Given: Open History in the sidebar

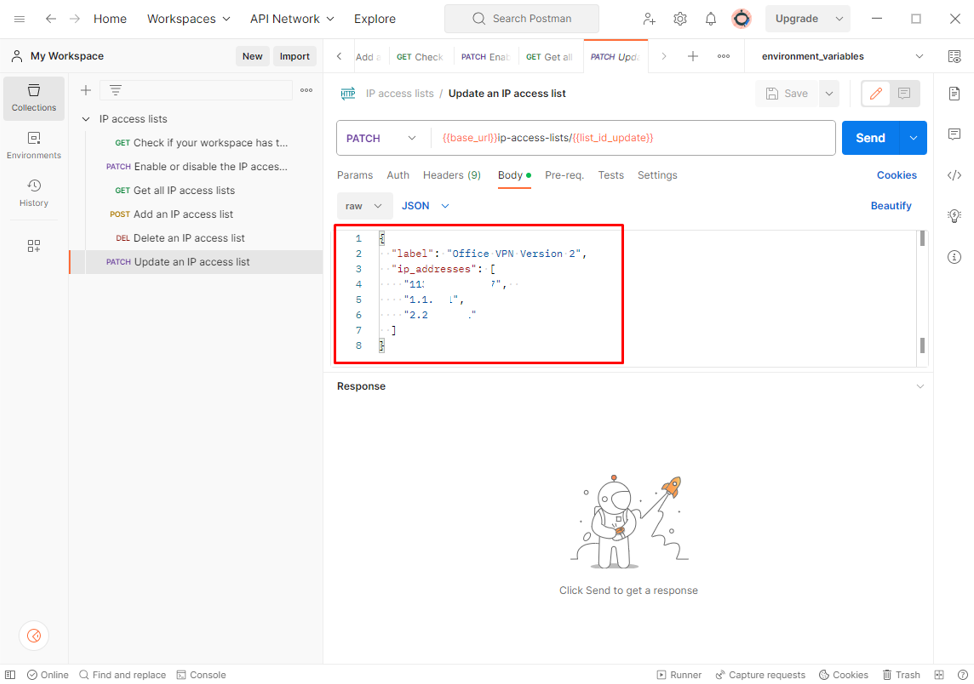Looking at the screenshot, I should click(34, 193).
